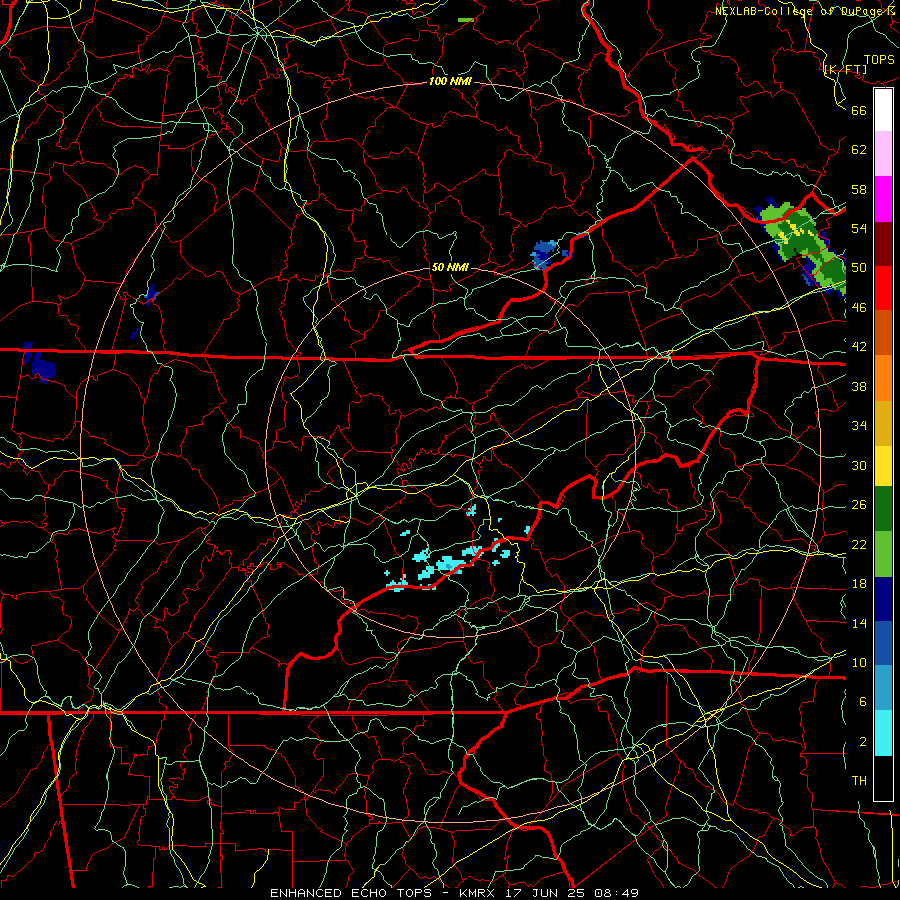Select the dark red legend swatch
This screenshot has height=900, width=900.
click(883, 243)
